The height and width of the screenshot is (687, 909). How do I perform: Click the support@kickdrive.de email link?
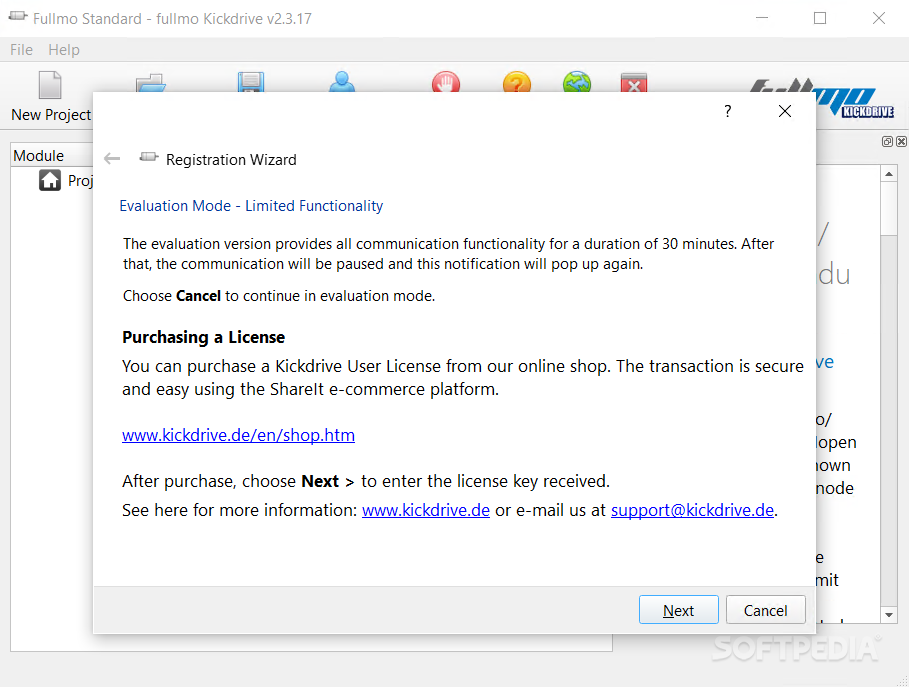(x=692, y=510)
